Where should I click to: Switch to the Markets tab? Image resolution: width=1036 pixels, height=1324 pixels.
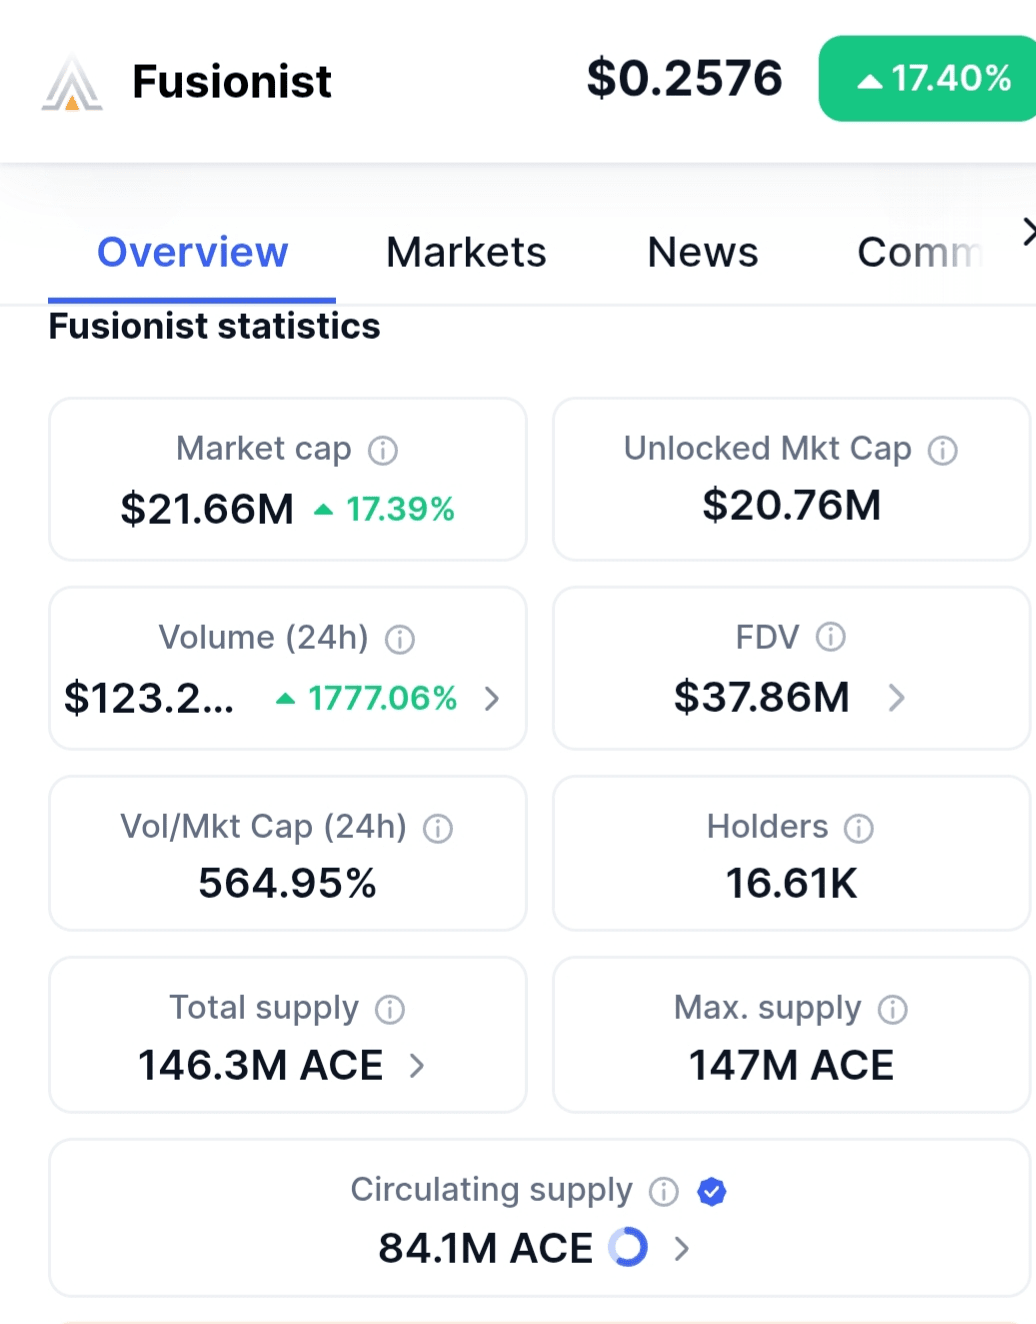(466, 253)
